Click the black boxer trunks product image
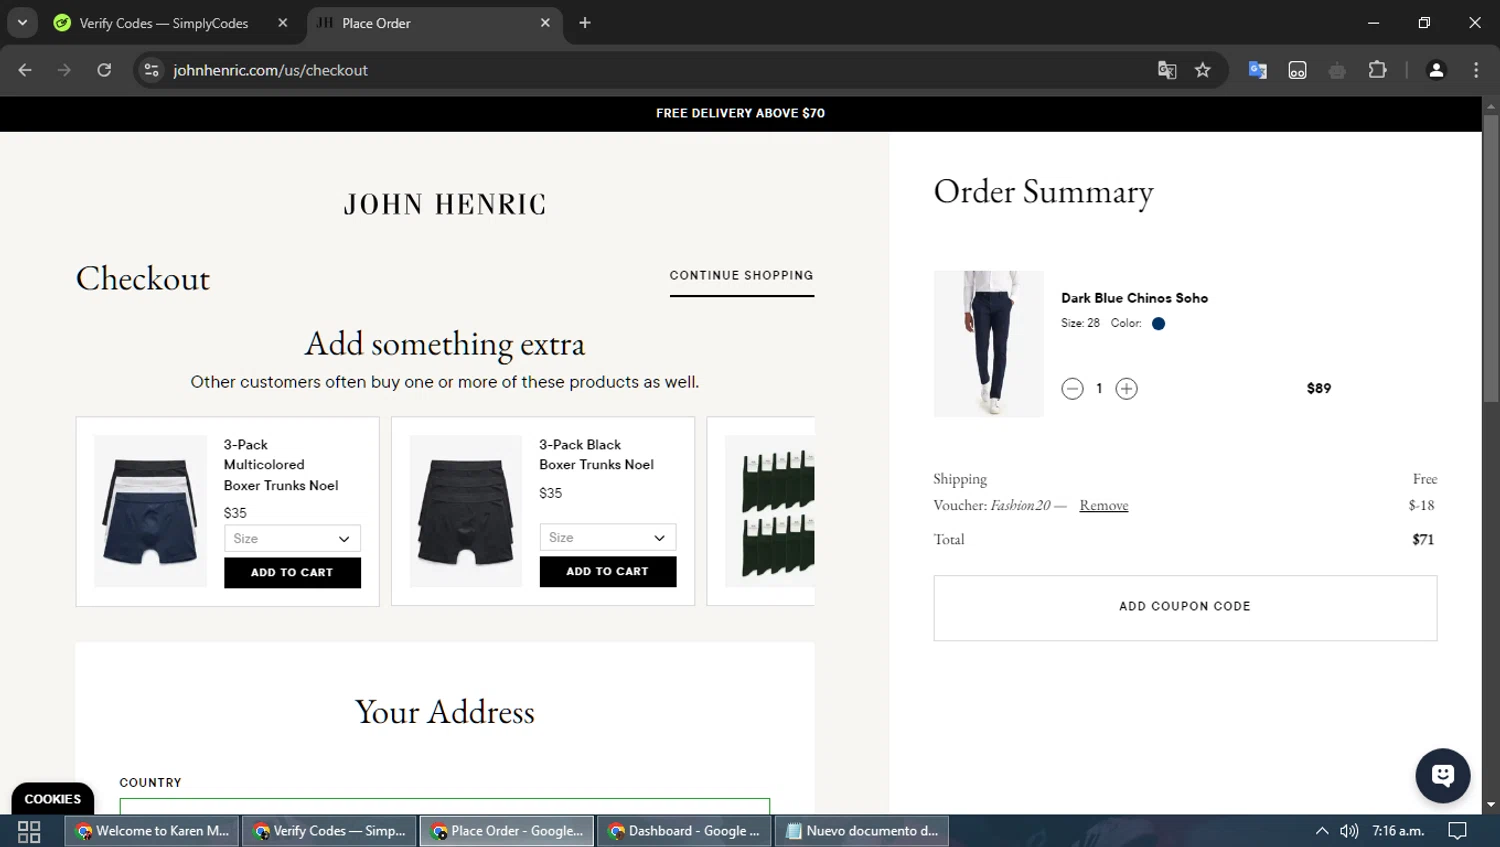This screenshot has height=847, width=1500. pyautogui.click(x=466, y=511)
